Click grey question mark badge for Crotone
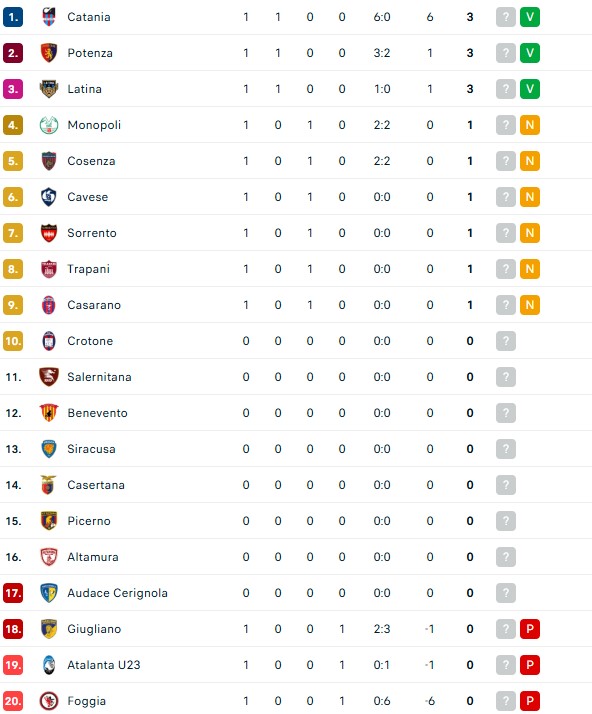Viewport: 592px width, 714px height. point(505,341)
